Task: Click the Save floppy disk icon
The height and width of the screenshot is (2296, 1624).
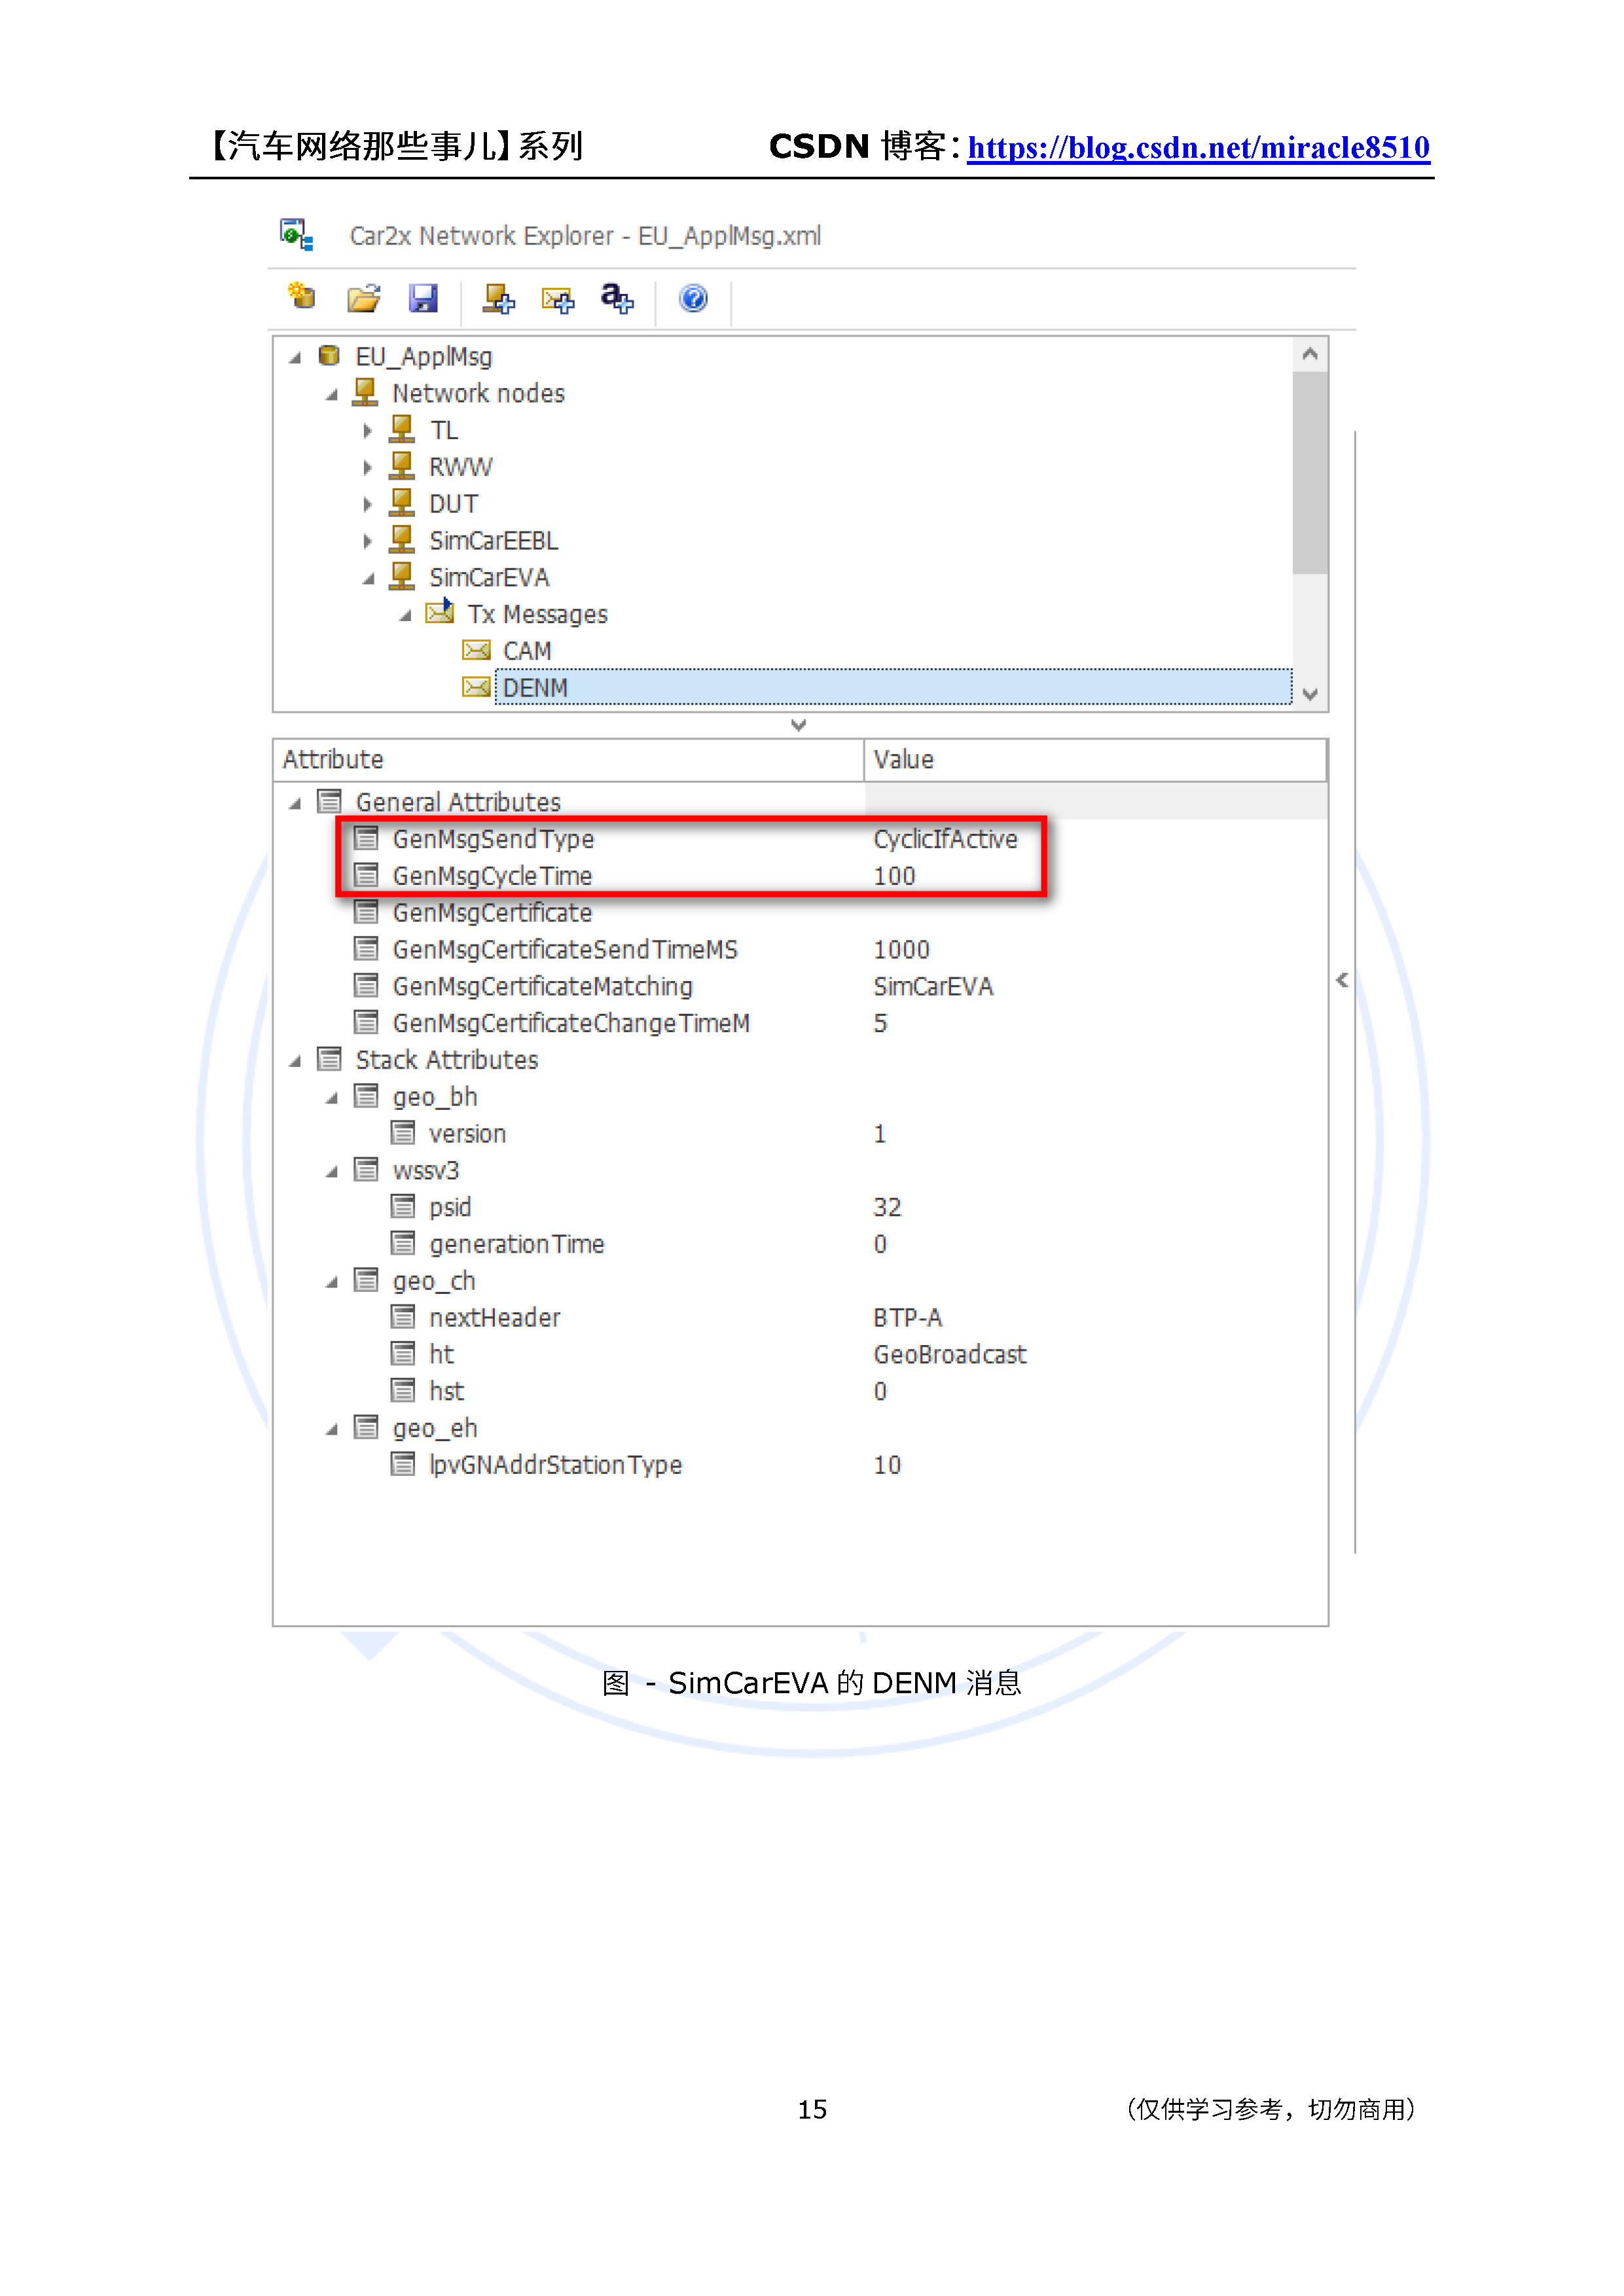Action: [423, 298]
